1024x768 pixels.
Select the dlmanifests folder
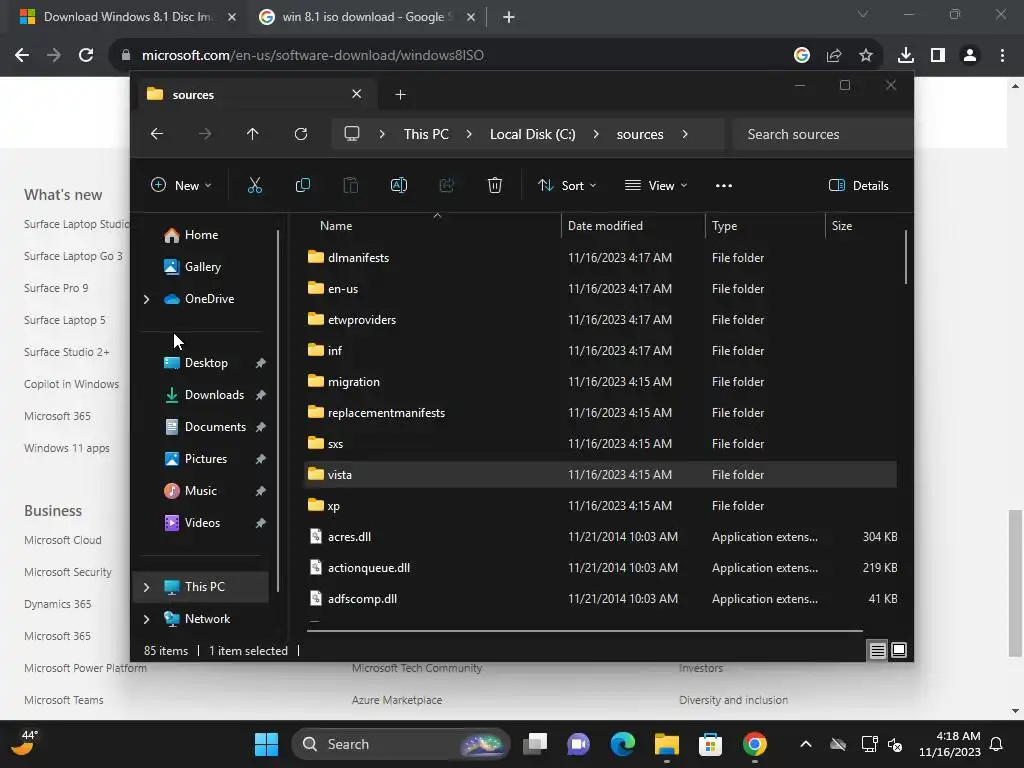pyautogui.click(x=601, y=258)
